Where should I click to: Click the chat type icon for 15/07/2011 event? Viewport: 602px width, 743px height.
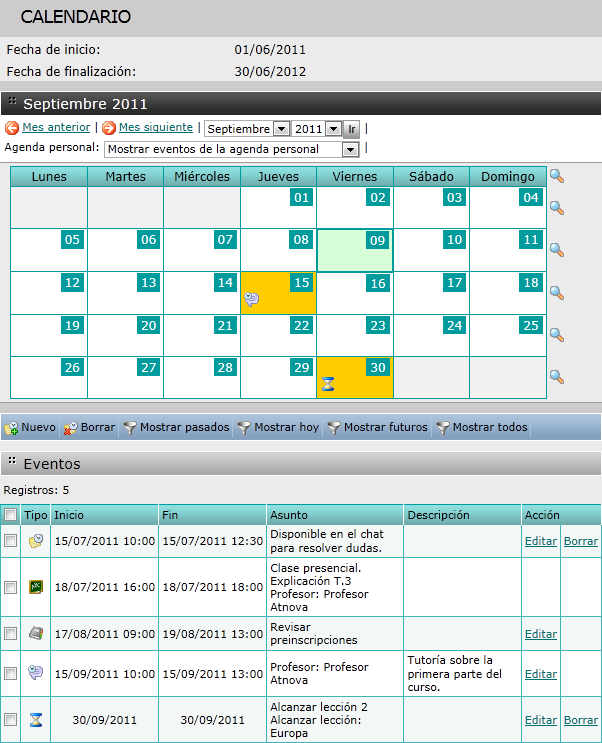(x=36, y=541)
